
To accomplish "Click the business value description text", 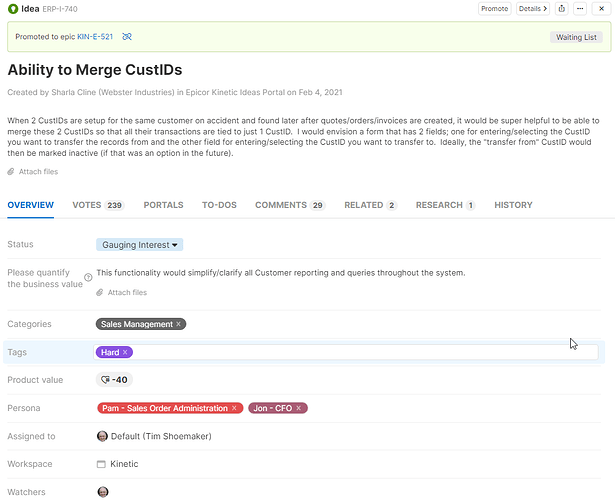I will pyautogui.click(x=281, y=273).
